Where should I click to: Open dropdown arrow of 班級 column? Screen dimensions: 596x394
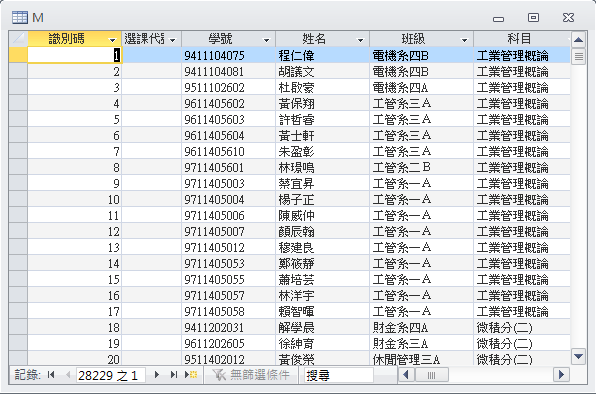[x=464, y=40]
